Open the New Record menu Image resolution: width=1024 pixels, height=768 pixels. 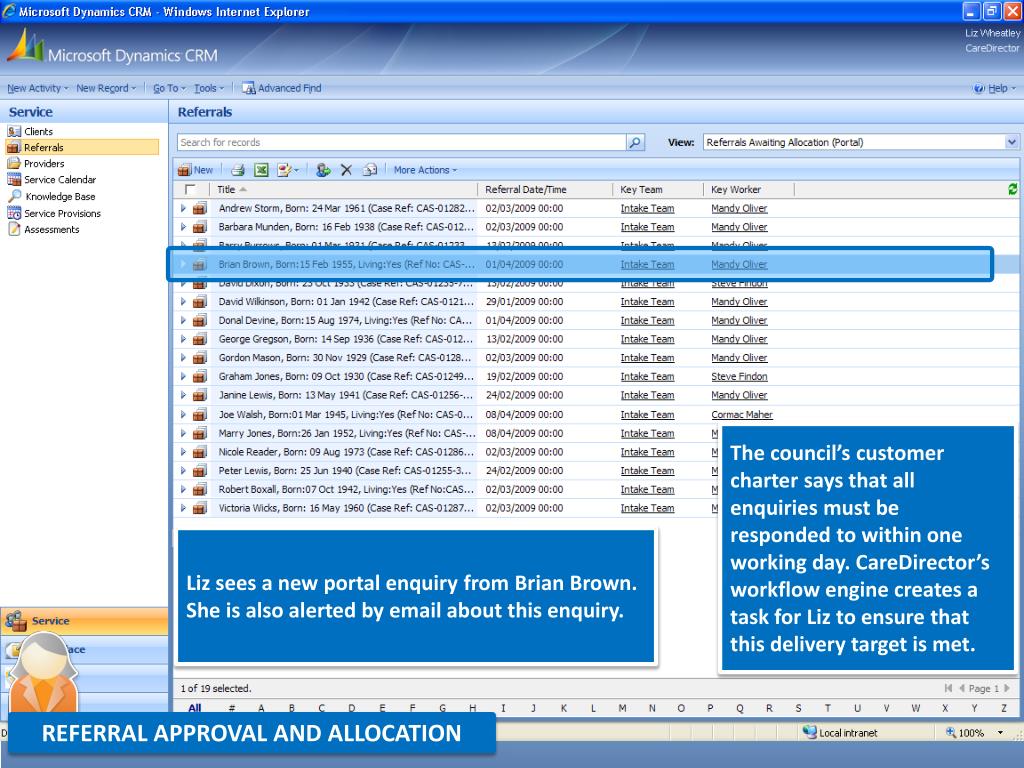[106, 88]
